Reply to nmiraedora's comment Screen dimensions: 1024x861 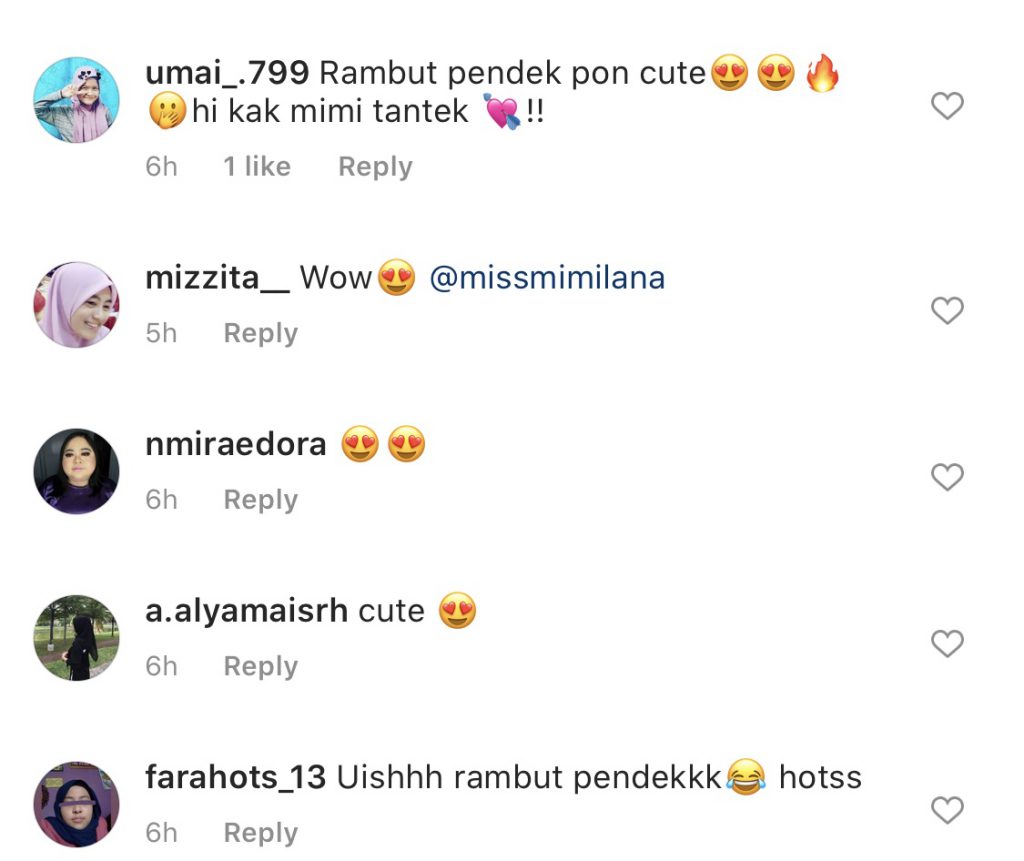(x=261, y=500)
